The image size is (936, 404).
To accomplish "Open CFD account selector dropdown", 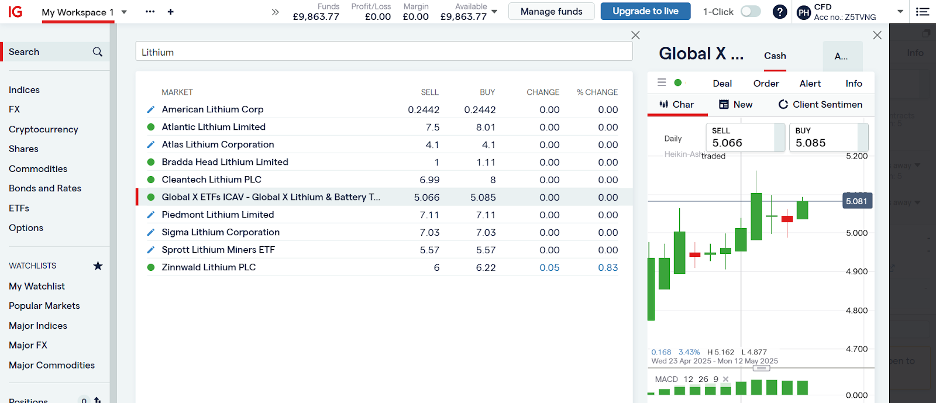I will tap(900, 11).
